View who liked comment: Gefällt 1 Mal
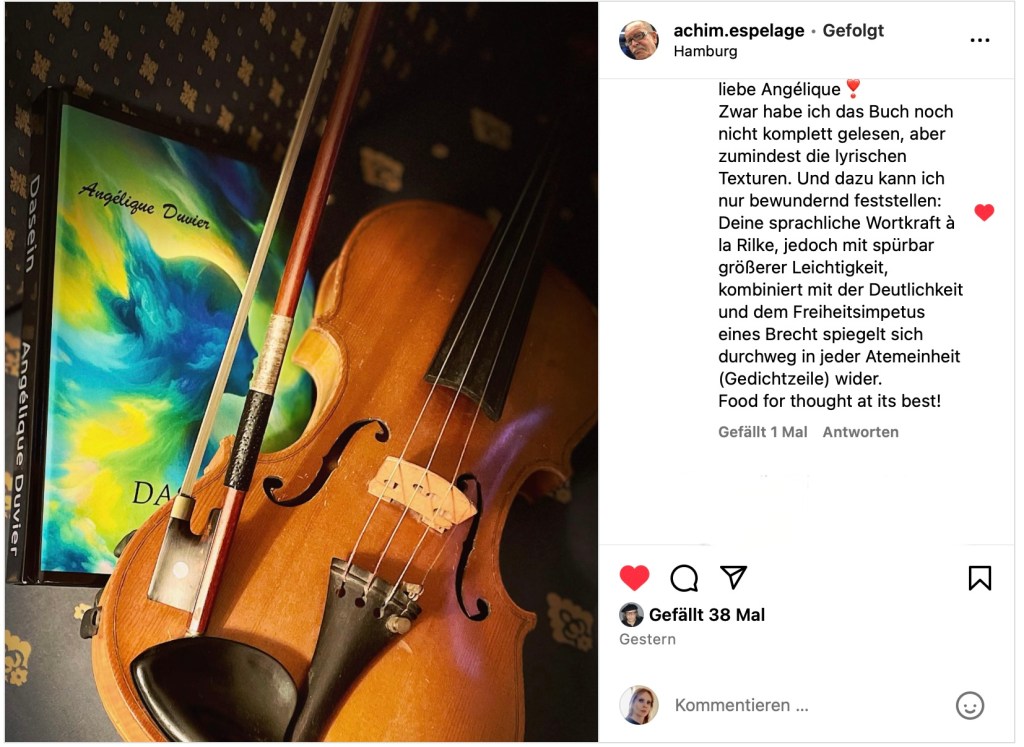 tap(763, 432)
